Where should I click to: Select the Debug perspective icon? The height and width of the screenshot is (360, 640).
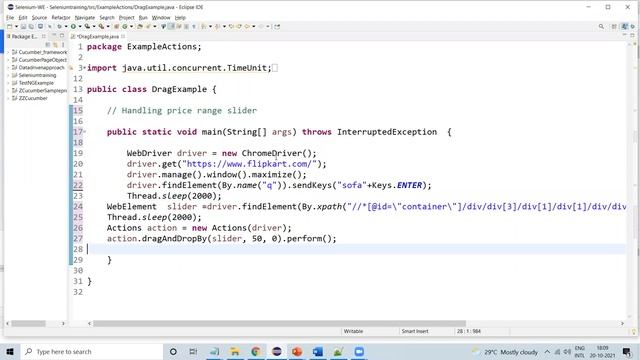[x=633, y=27]
